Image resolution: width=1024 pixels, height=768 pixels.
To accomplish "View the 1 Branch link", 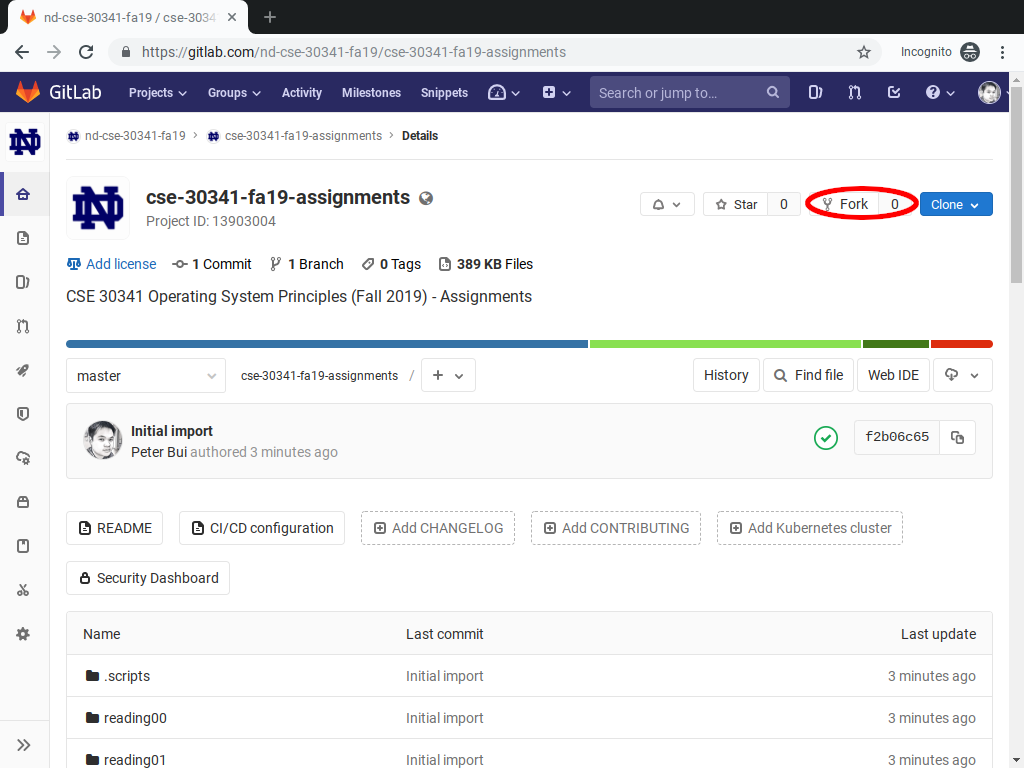I will [306, 264].
